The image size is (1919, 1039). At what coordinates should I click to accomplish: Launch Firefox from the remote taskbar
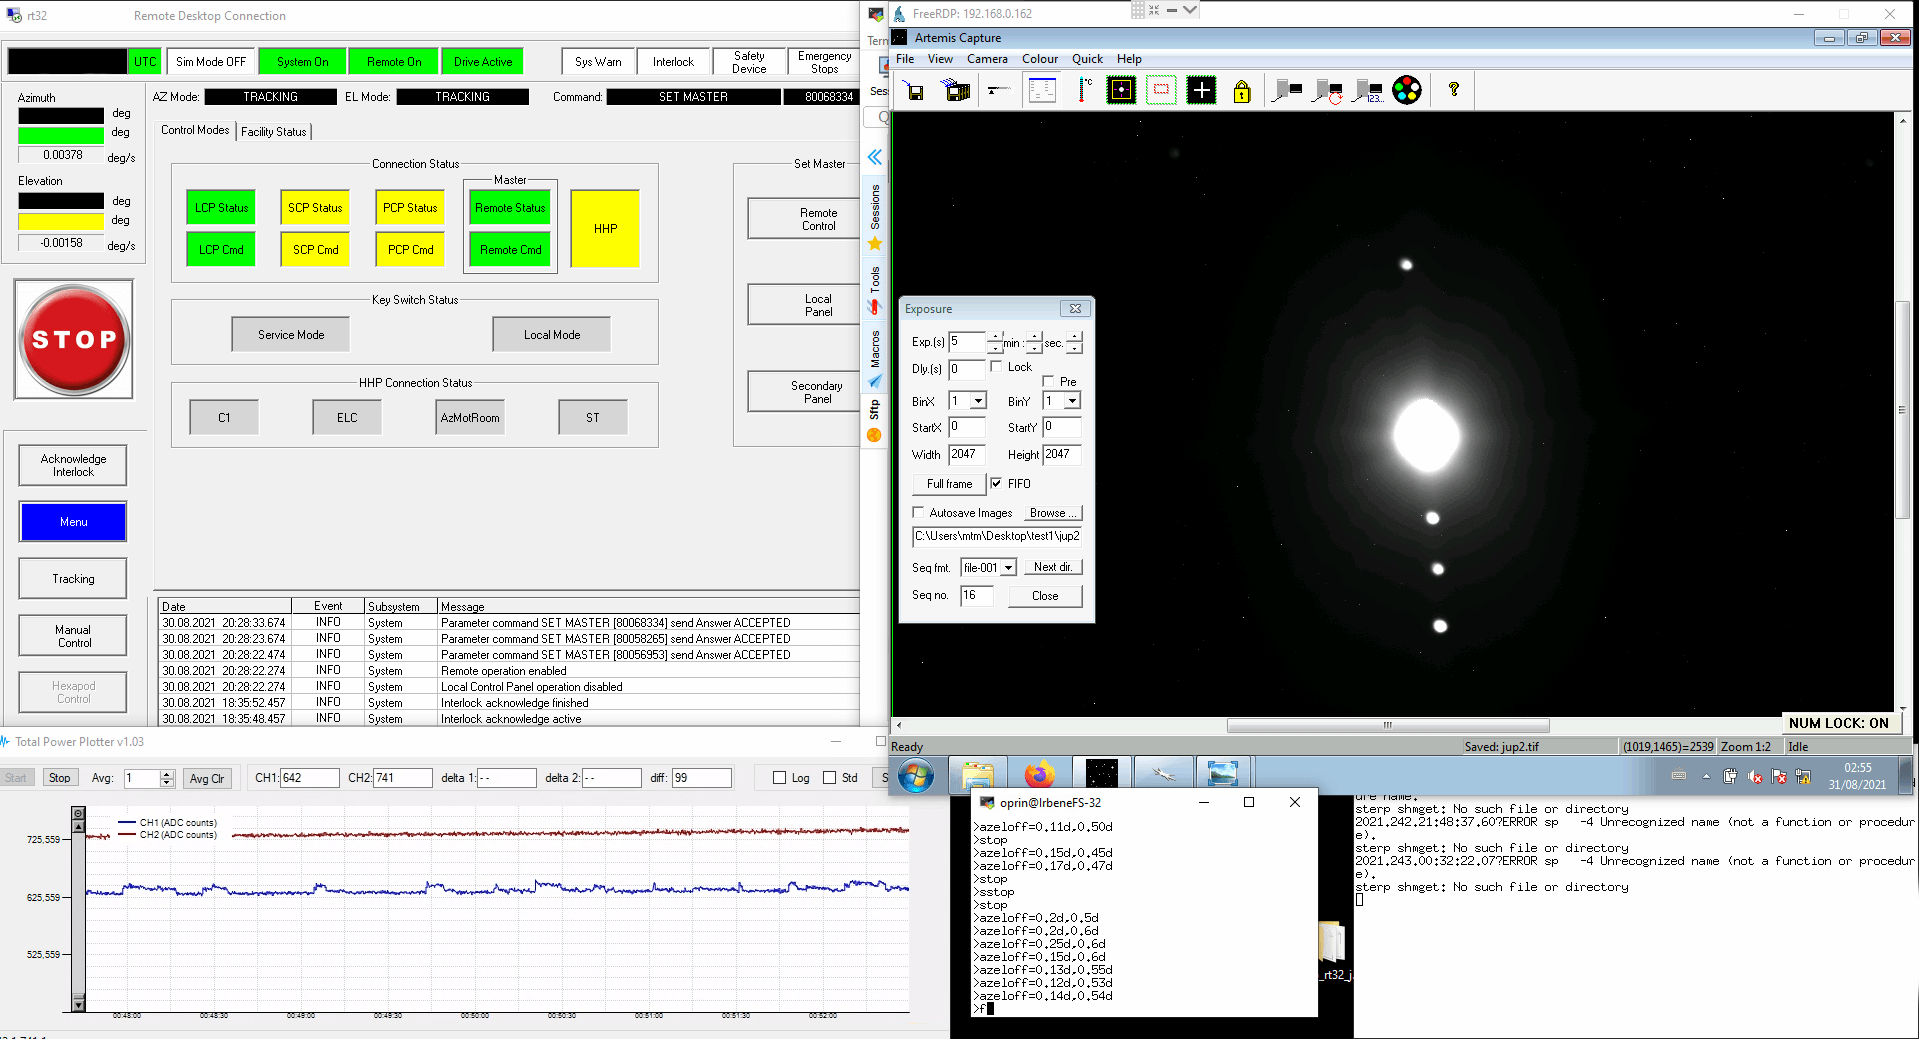(1040, 774)
